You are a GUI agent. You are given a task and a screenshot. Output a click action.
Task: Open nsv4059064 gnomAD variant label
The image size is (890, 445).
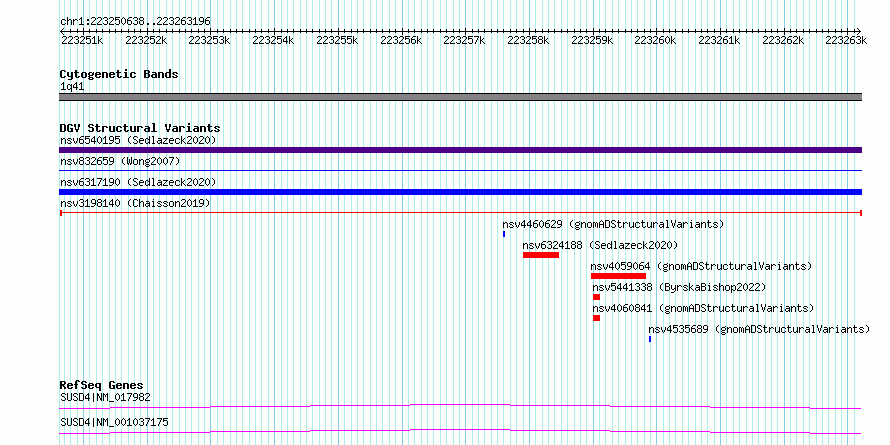(701, 266)
